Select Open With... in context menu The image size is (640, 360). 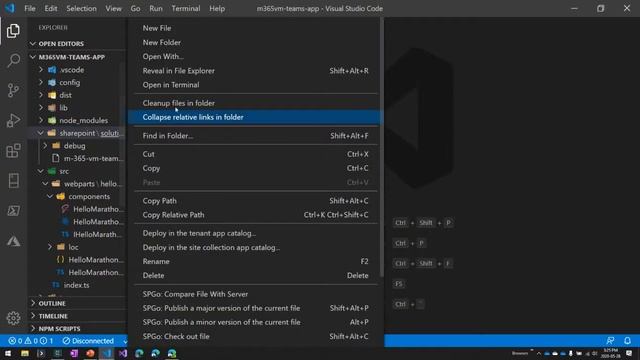tap(256, 57)
